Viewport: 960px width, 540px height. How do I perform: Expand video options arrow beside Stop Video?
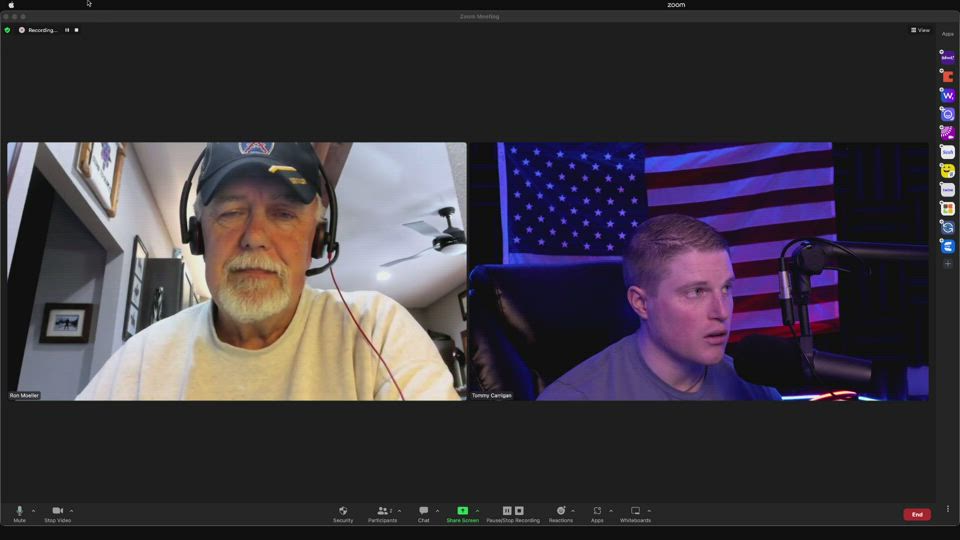click(x=71, y=511)
